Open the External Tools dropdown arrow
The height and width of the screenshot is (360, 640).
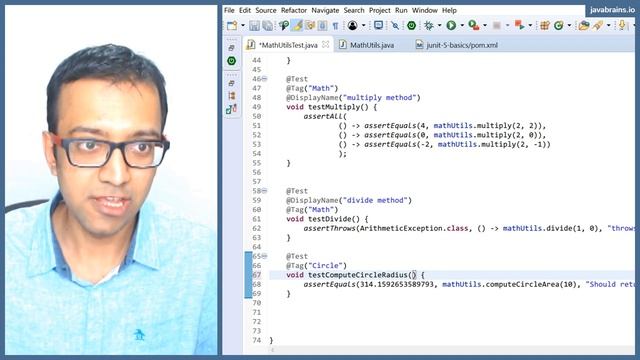point(530,26)
